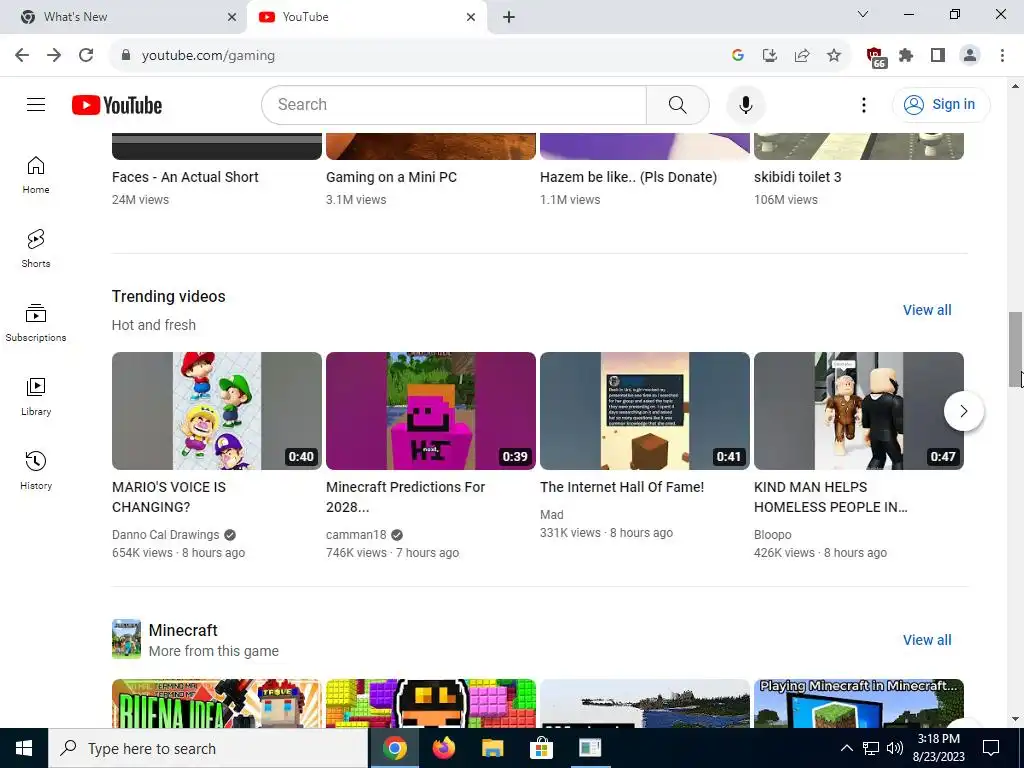Viewport: 1024px width, 768px height.
Task: Close the YouTube tab
Action: (471, 17)
